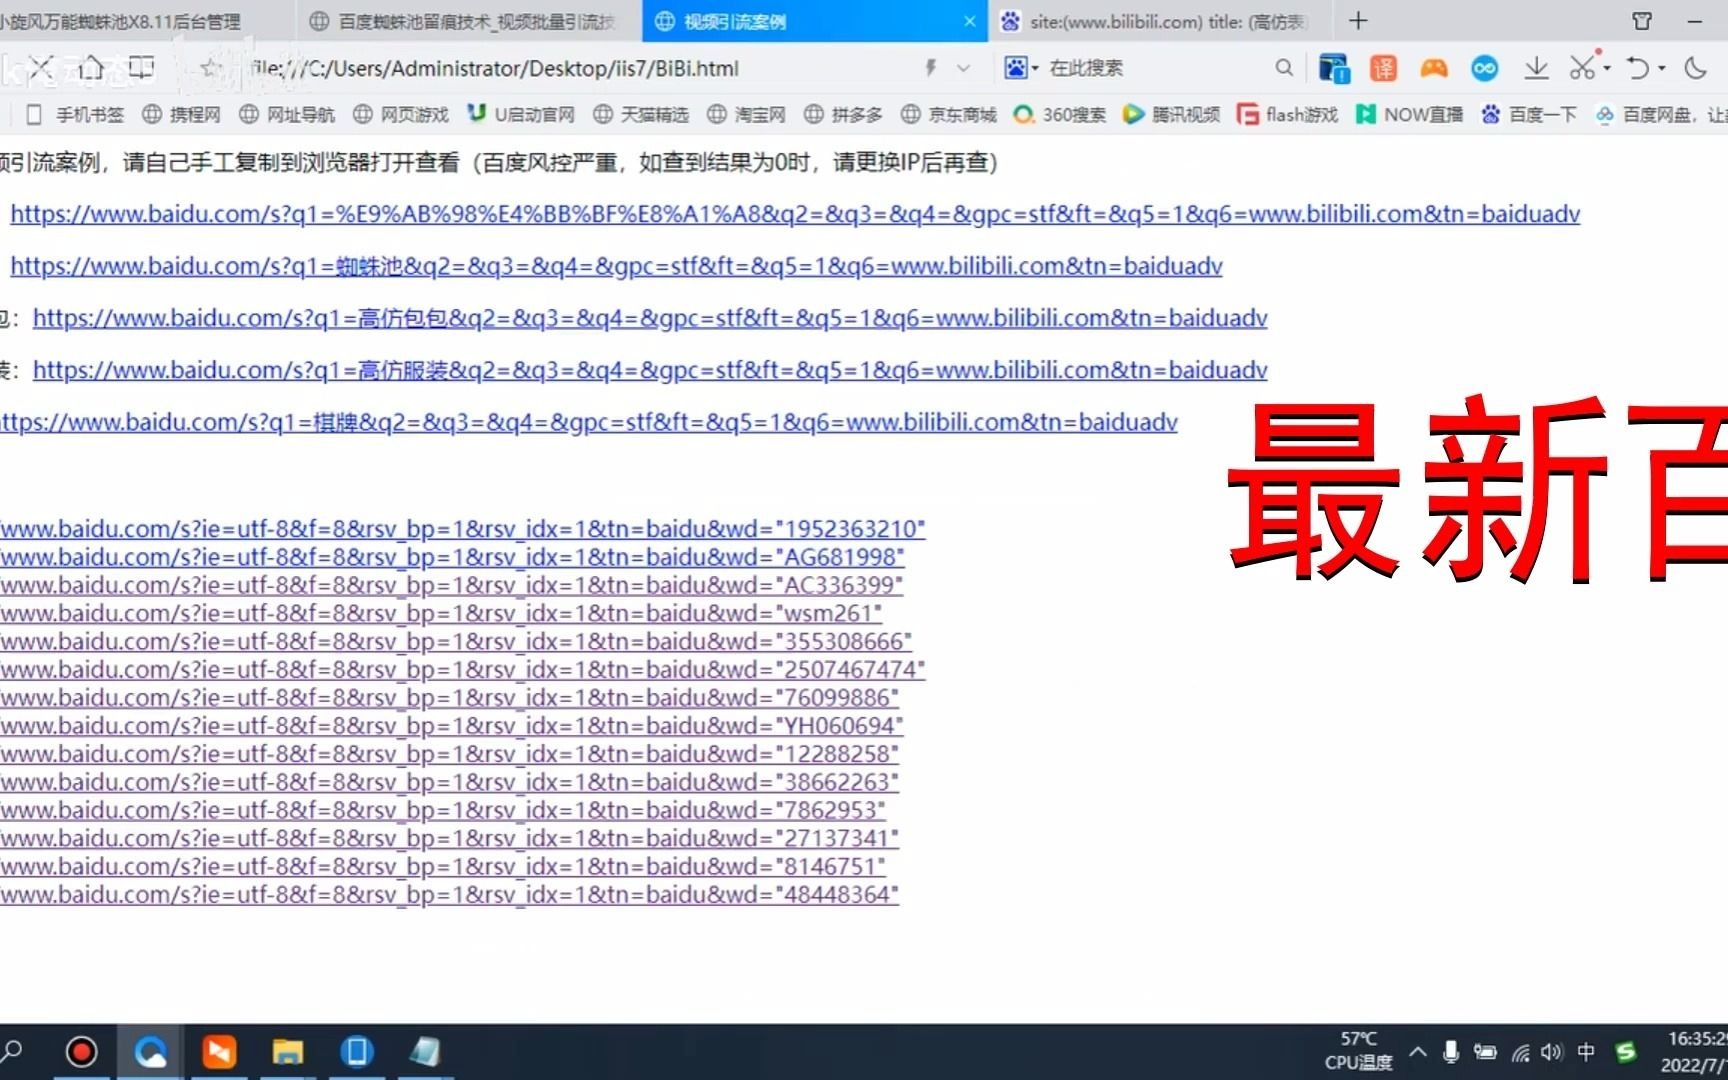This screenshot has width=1728, height=1080.
Task: Open NOW直播 bookmark
Action: (1409, 115)
